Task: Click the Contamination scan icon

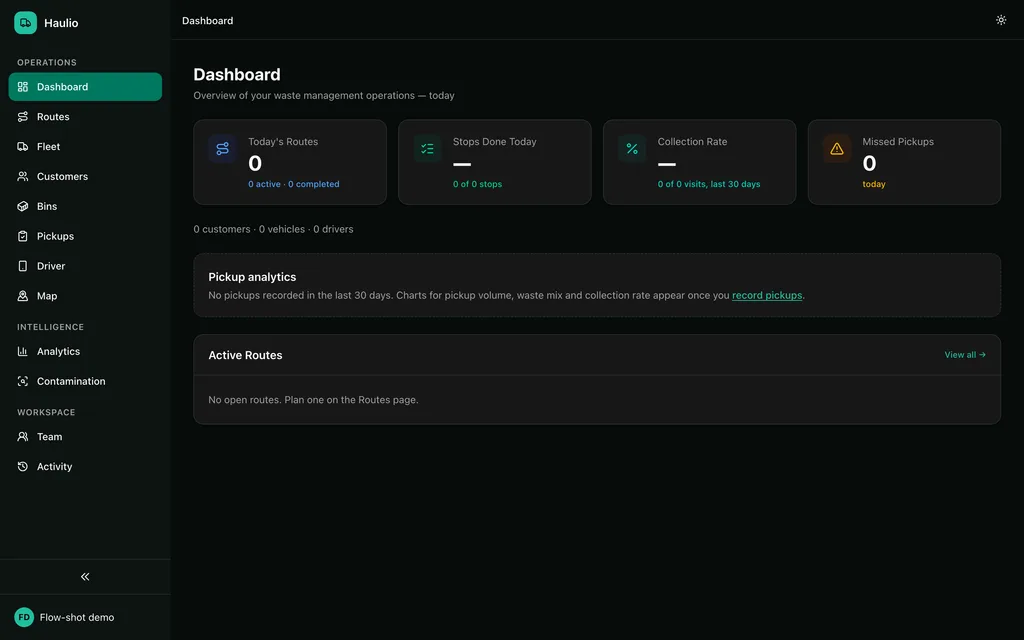Action: [x=23, y=381]
